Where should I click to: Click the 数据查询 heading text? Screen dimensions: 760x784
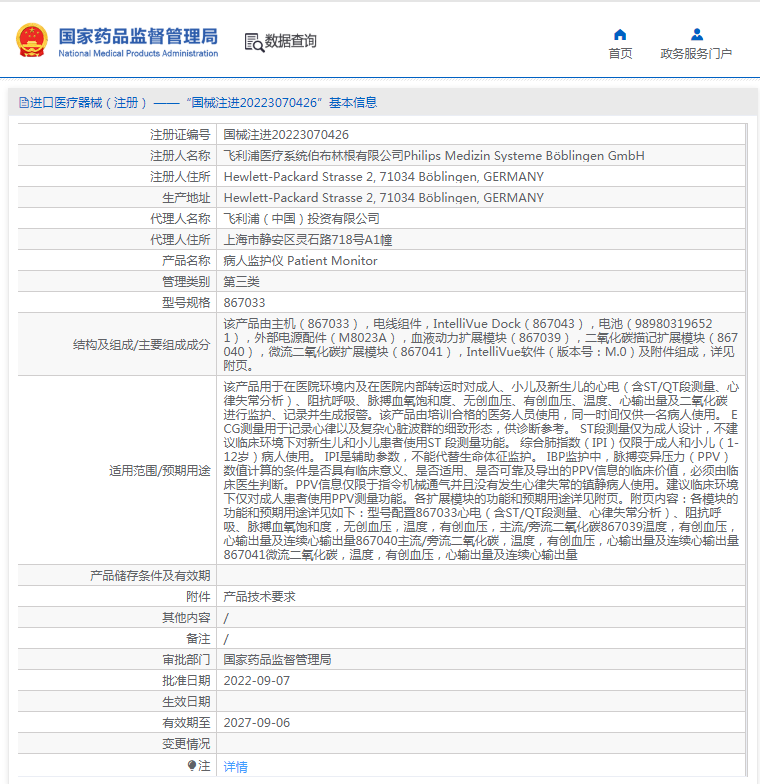click(x=290, y=41)
